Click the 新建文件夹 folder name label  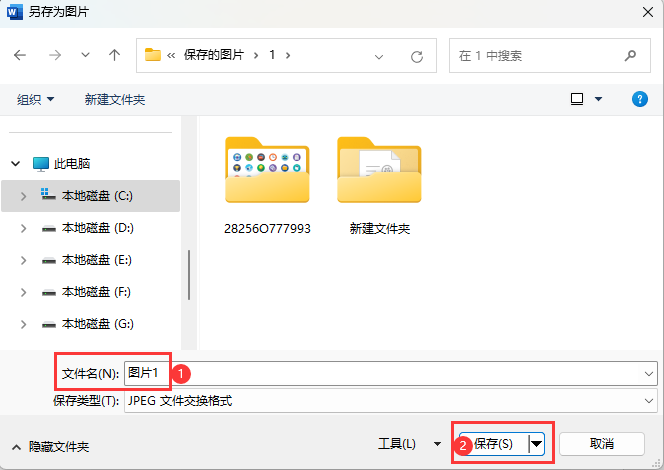[379, 229]
